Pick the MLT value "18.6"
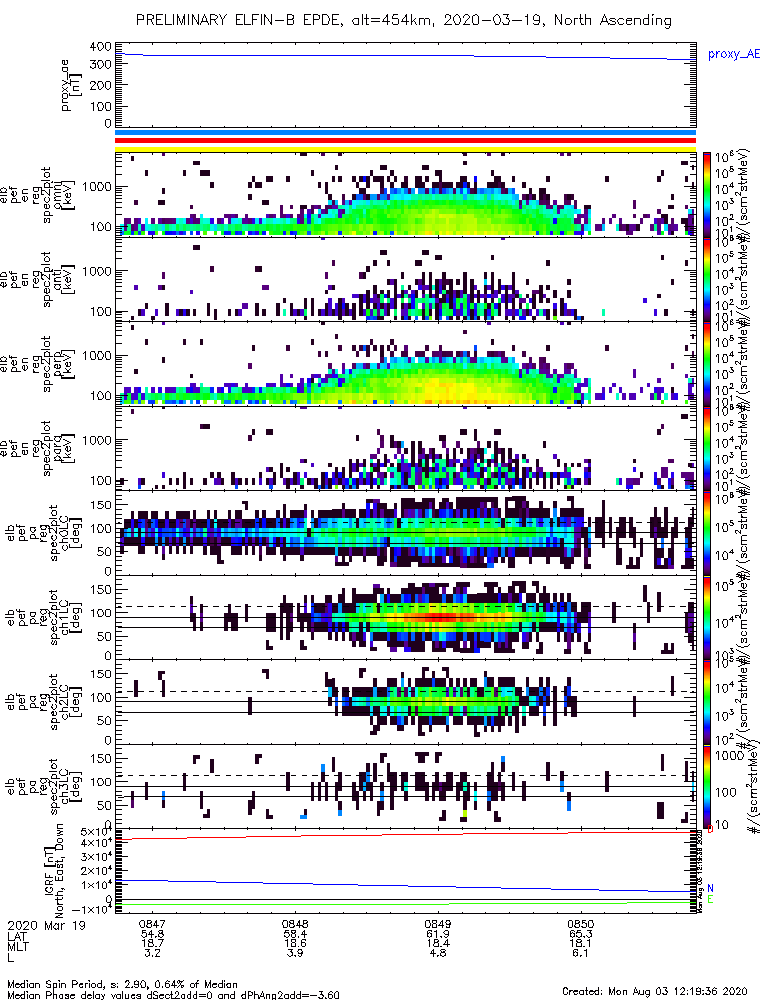Image resolution: width=775 pixels, height=1000 pixels. [x=295, y=943]
